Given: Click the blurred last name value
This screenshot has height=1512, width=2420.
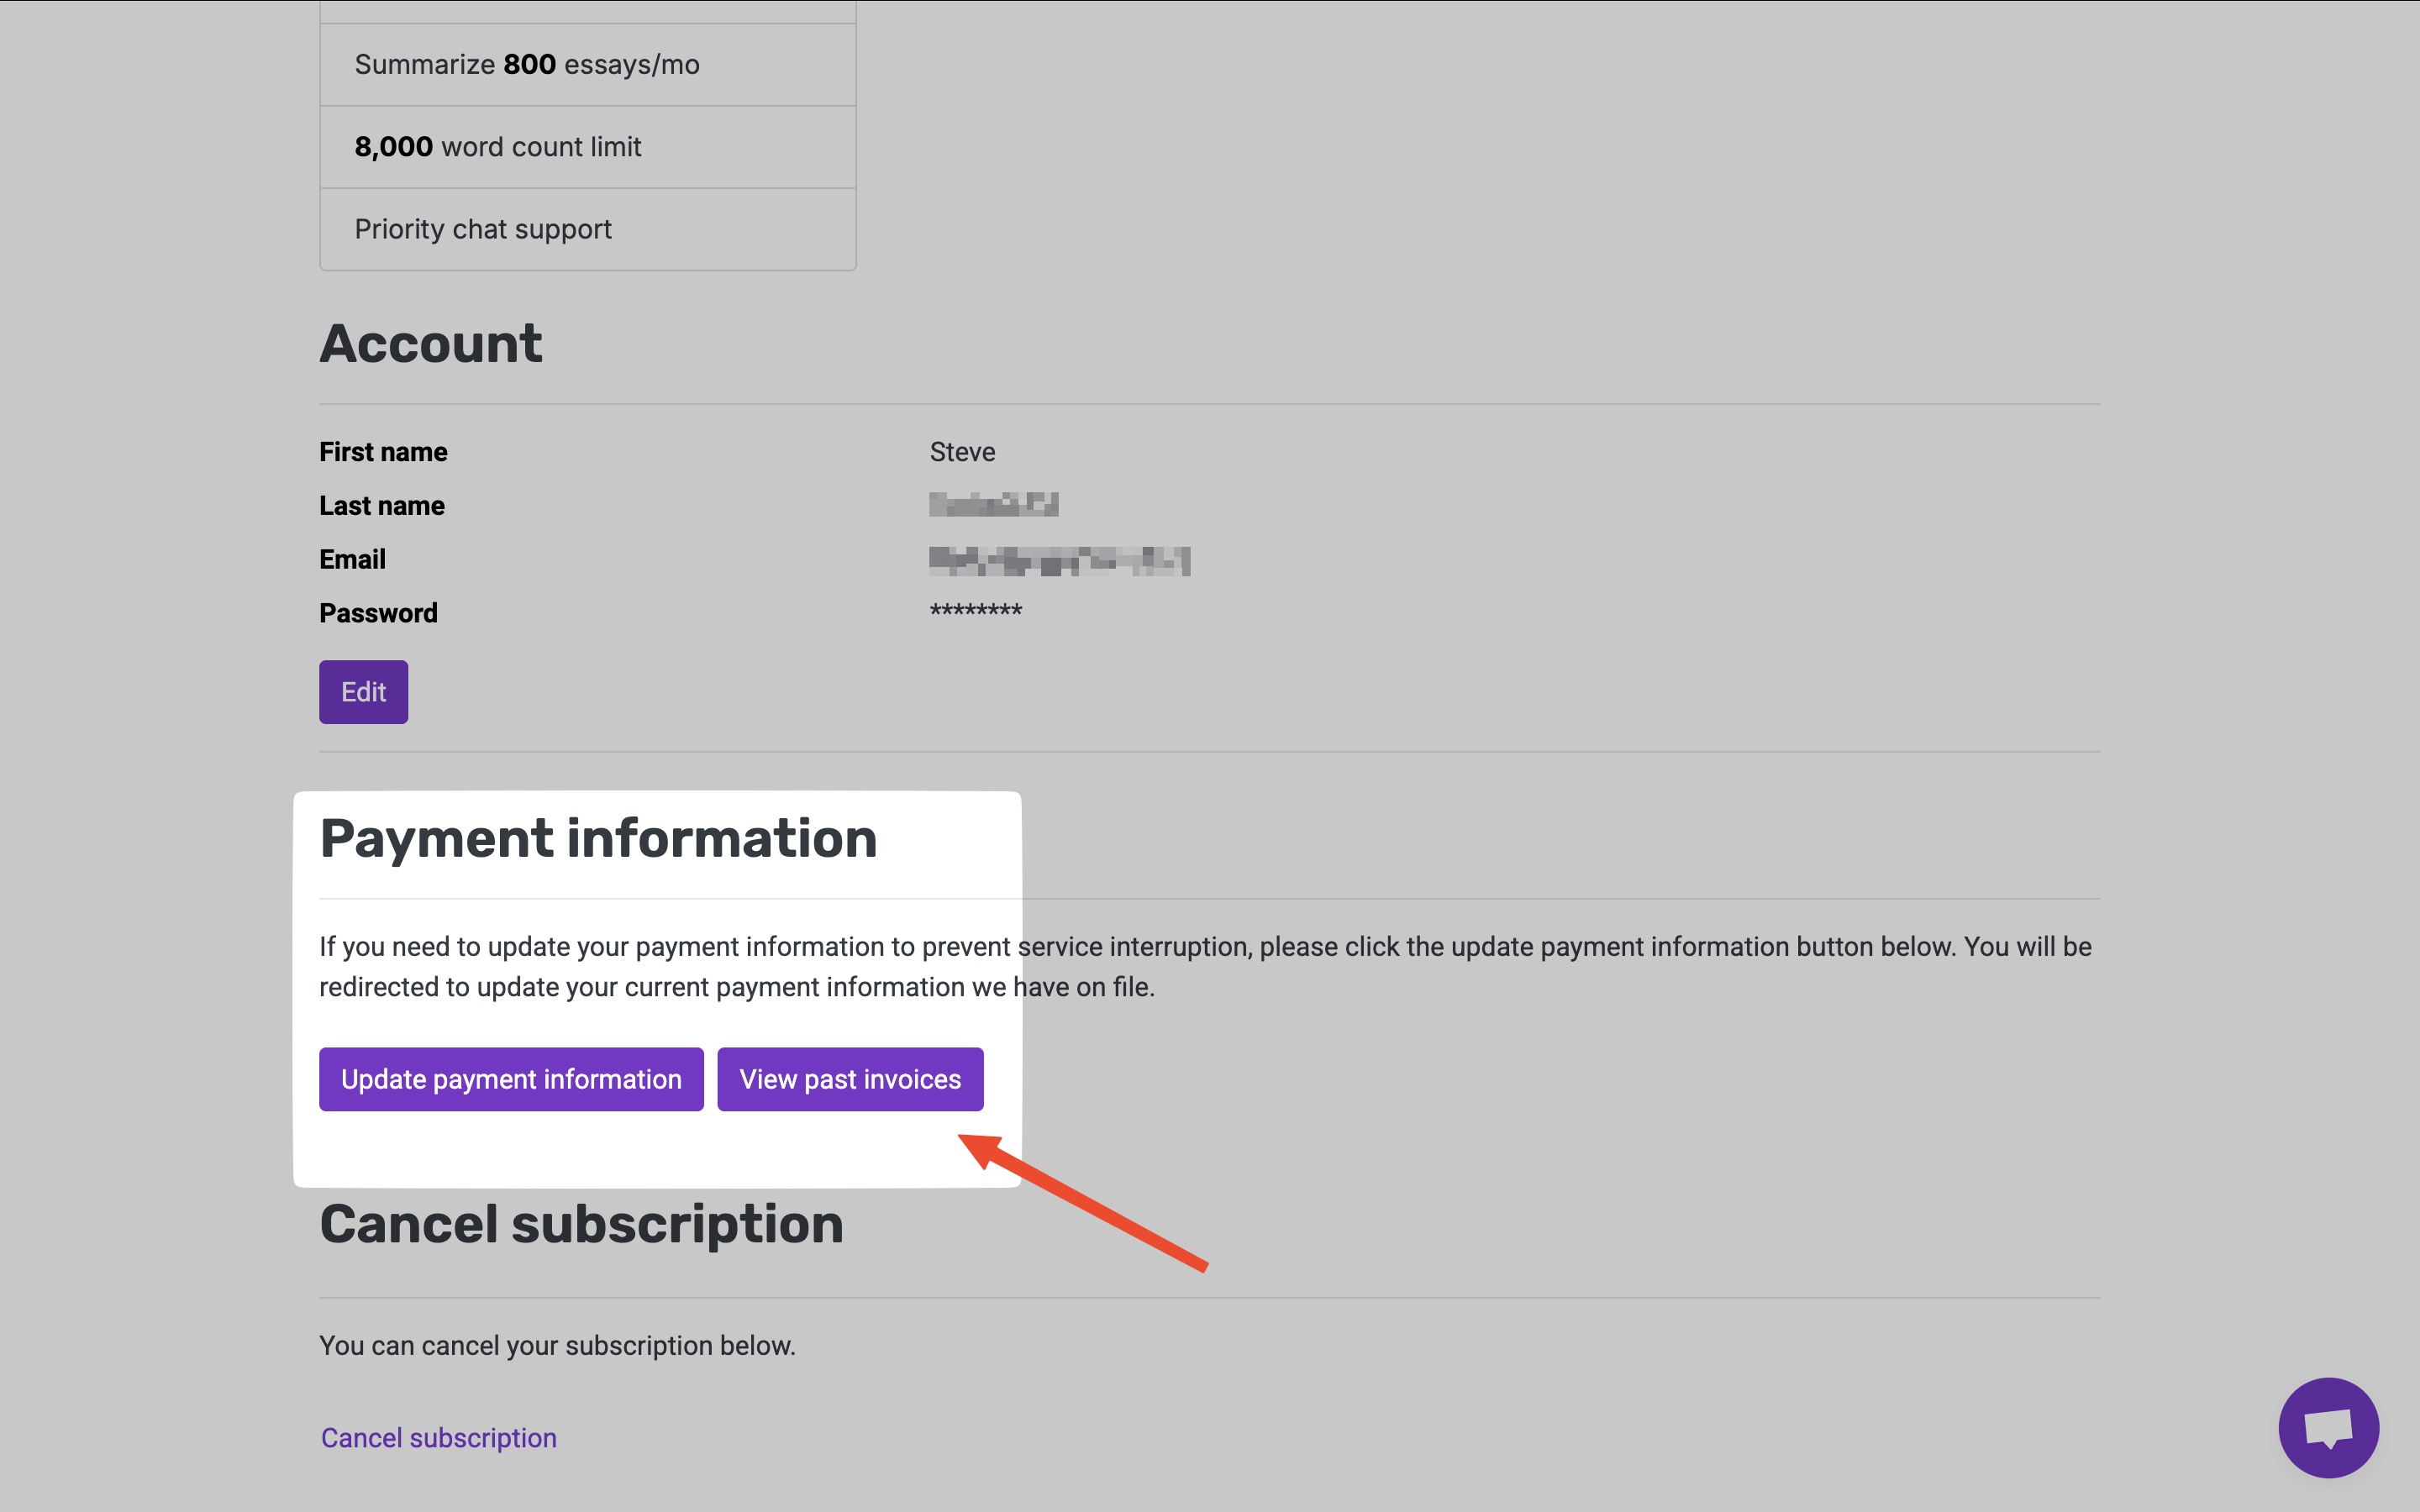Looking at the screenshot, I should (993, 505).
